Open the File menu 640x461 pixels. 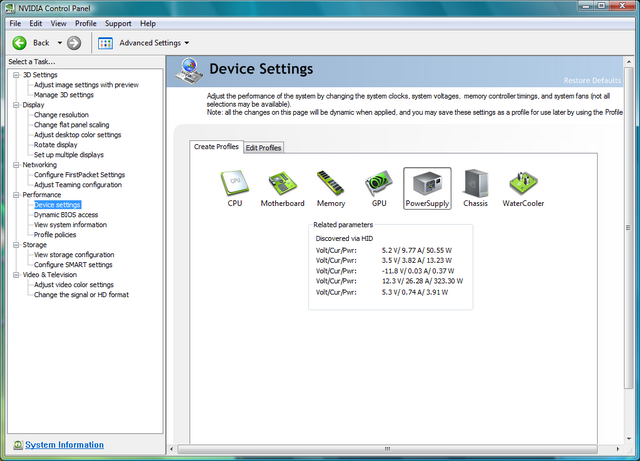click(x=15, y=24)
